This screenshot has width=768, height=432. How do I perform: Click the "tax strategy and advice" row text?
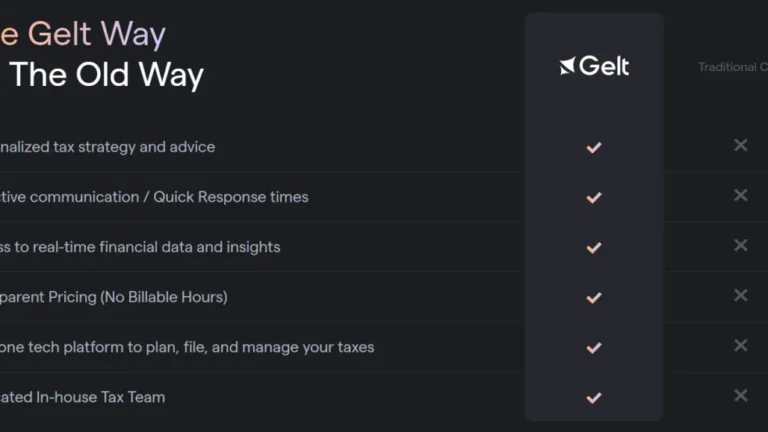110,147
